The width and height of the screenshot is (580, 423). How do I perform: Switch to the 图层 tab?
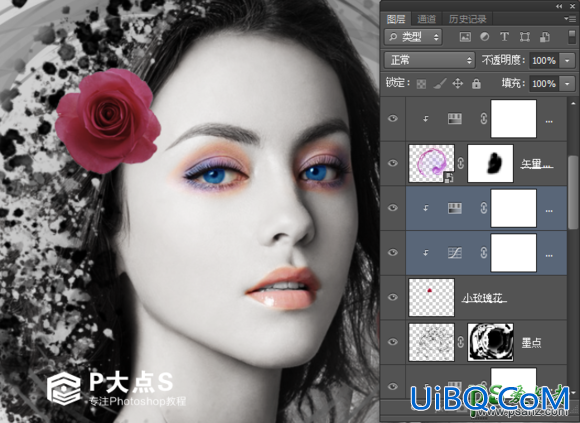click(x=396, y=19)
